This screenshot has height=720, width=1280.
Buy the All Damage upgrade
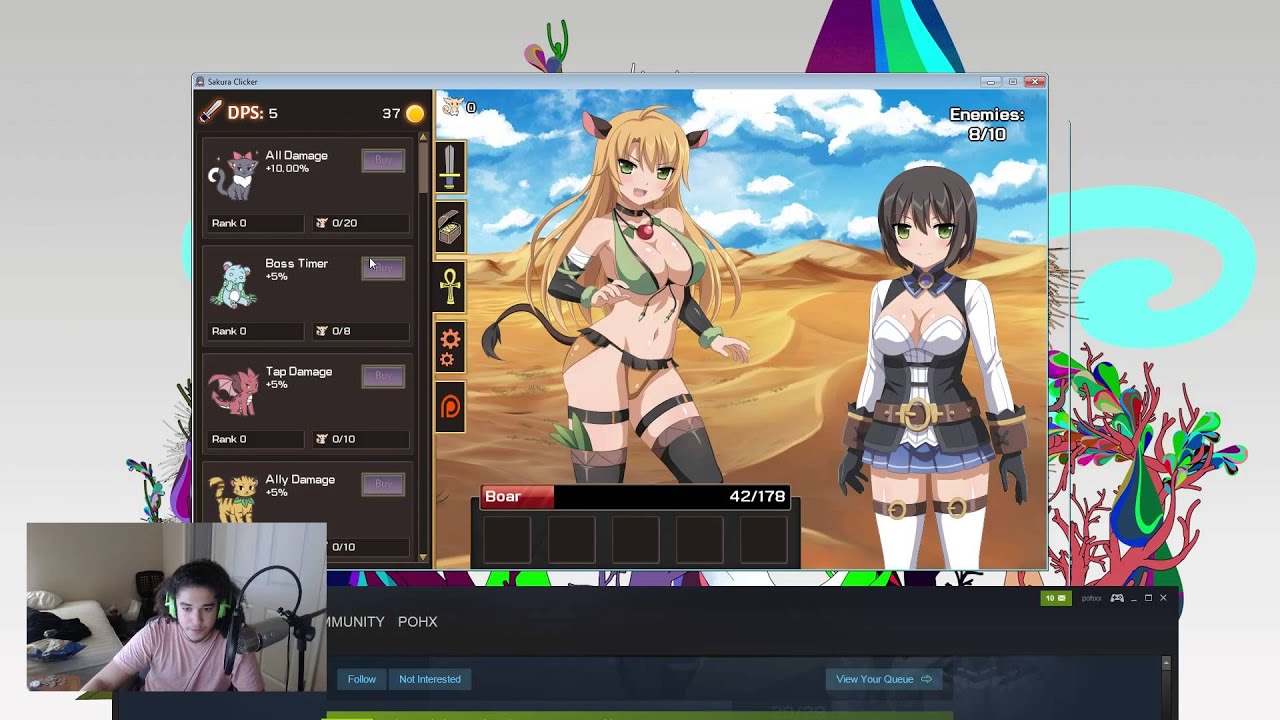(383, 160)
